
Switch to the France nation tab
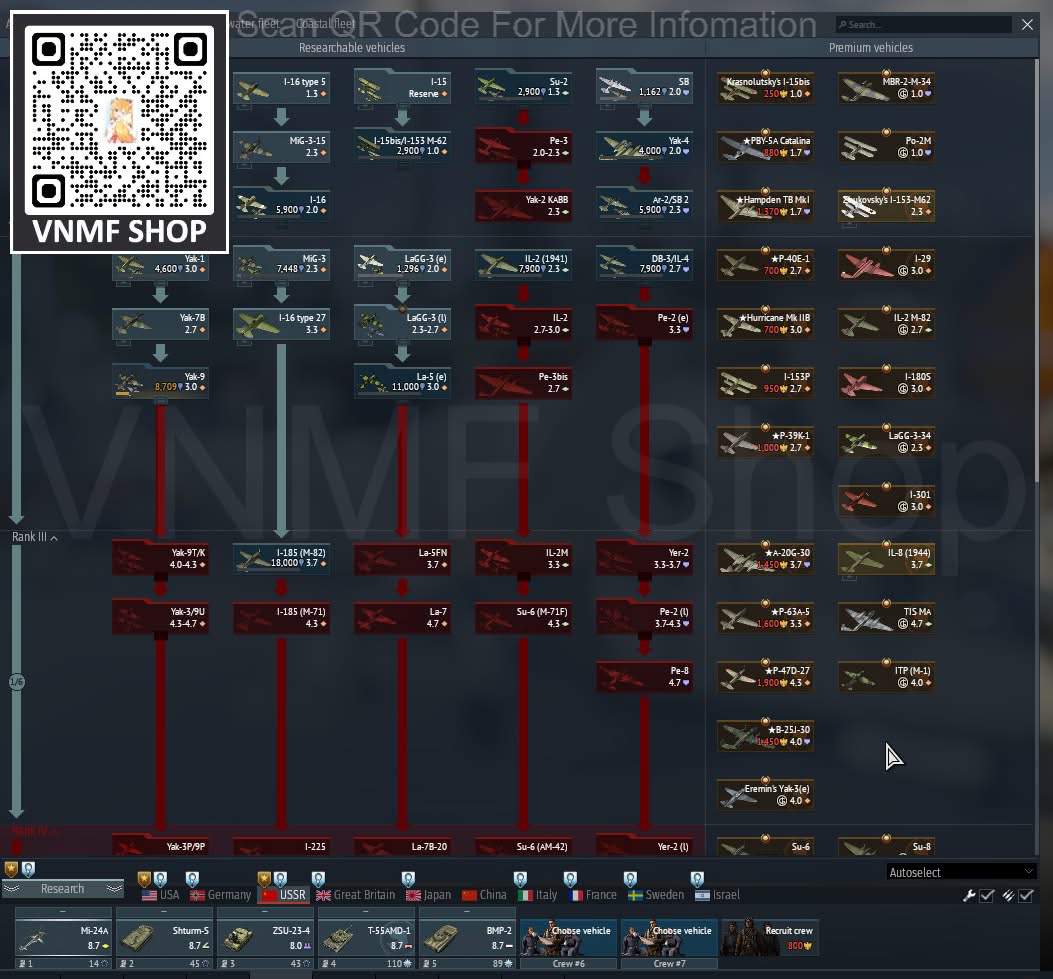click(x=592, y=895)
